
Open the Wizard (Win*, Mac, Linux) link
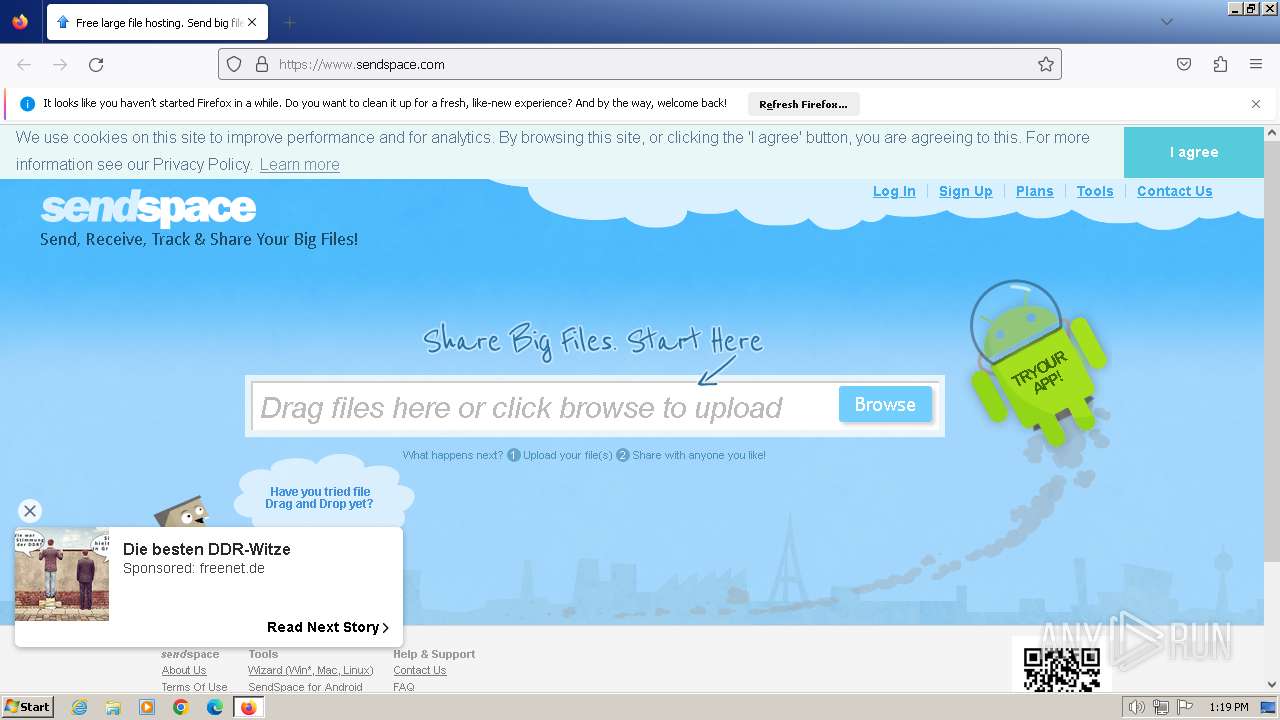coord(311,670)
